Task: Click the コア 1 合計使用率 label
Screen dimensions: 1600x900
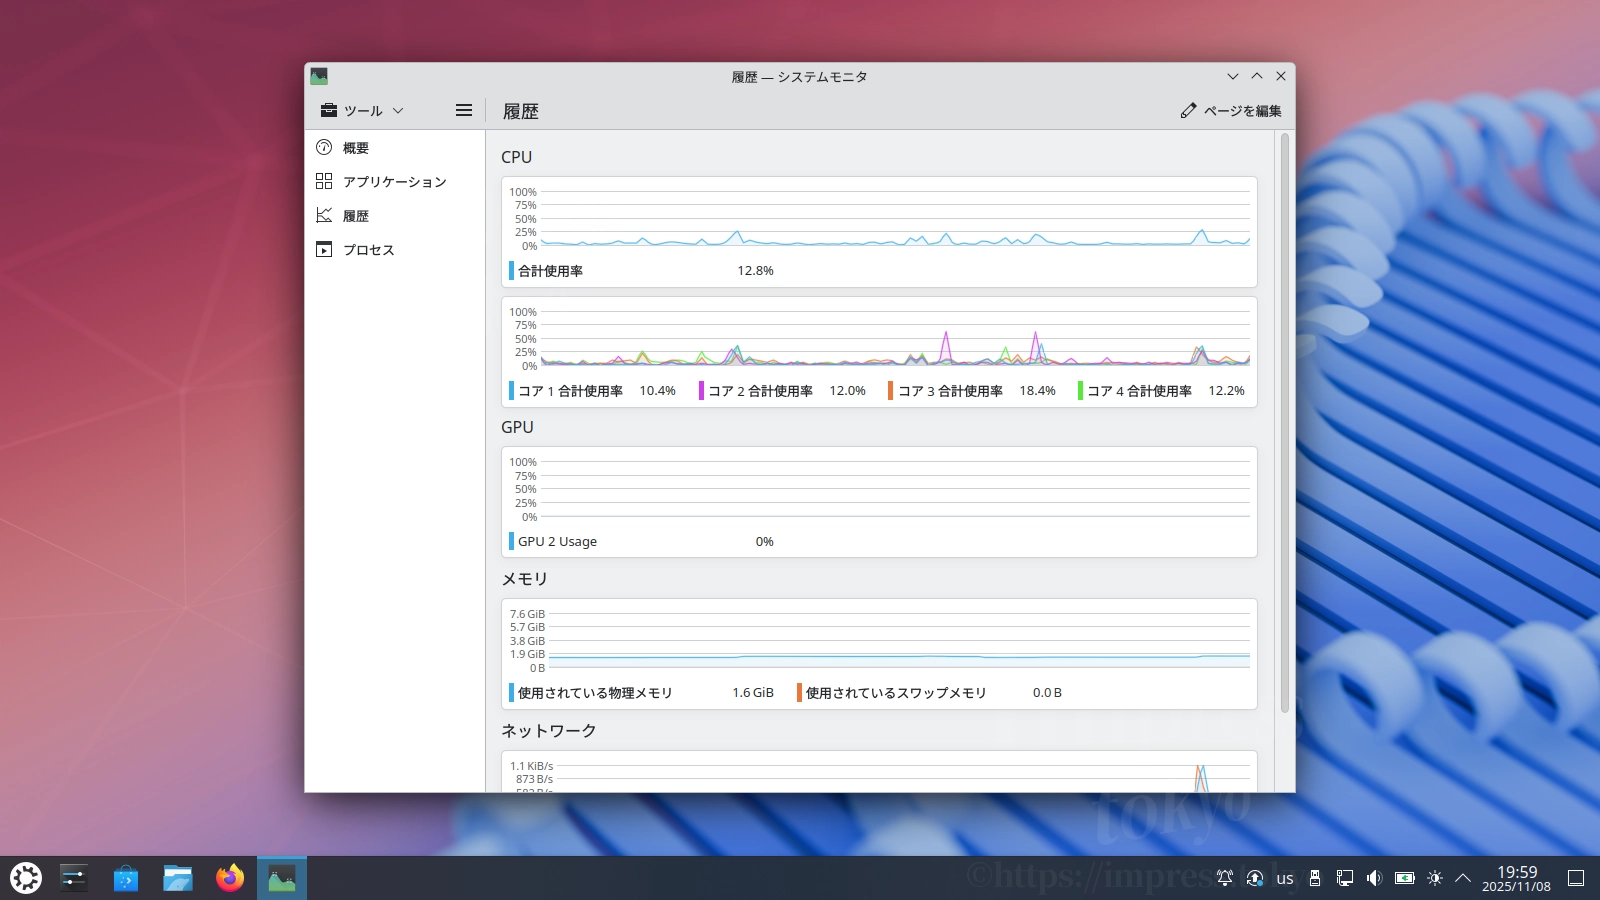Action: click(x=570, y=391)
